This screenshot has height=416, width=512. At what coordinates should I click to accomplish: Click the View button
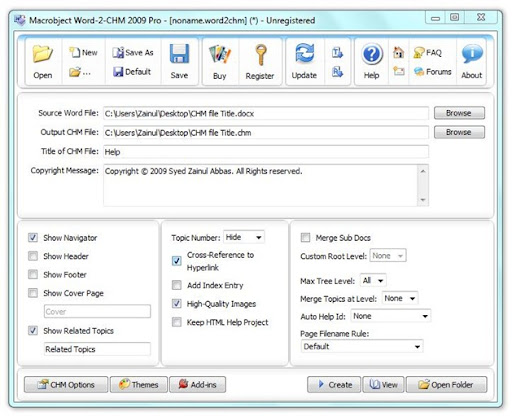(383, 385)
